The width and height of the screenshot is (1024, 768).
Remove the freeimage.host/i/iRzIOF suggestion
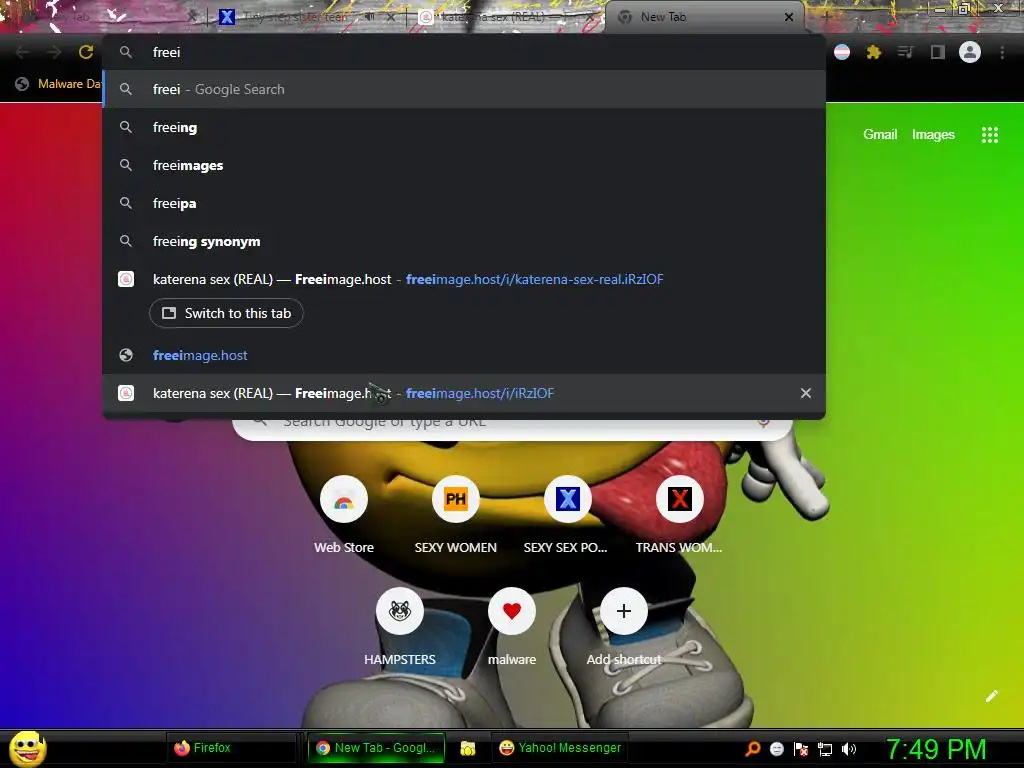coord(806,393)
